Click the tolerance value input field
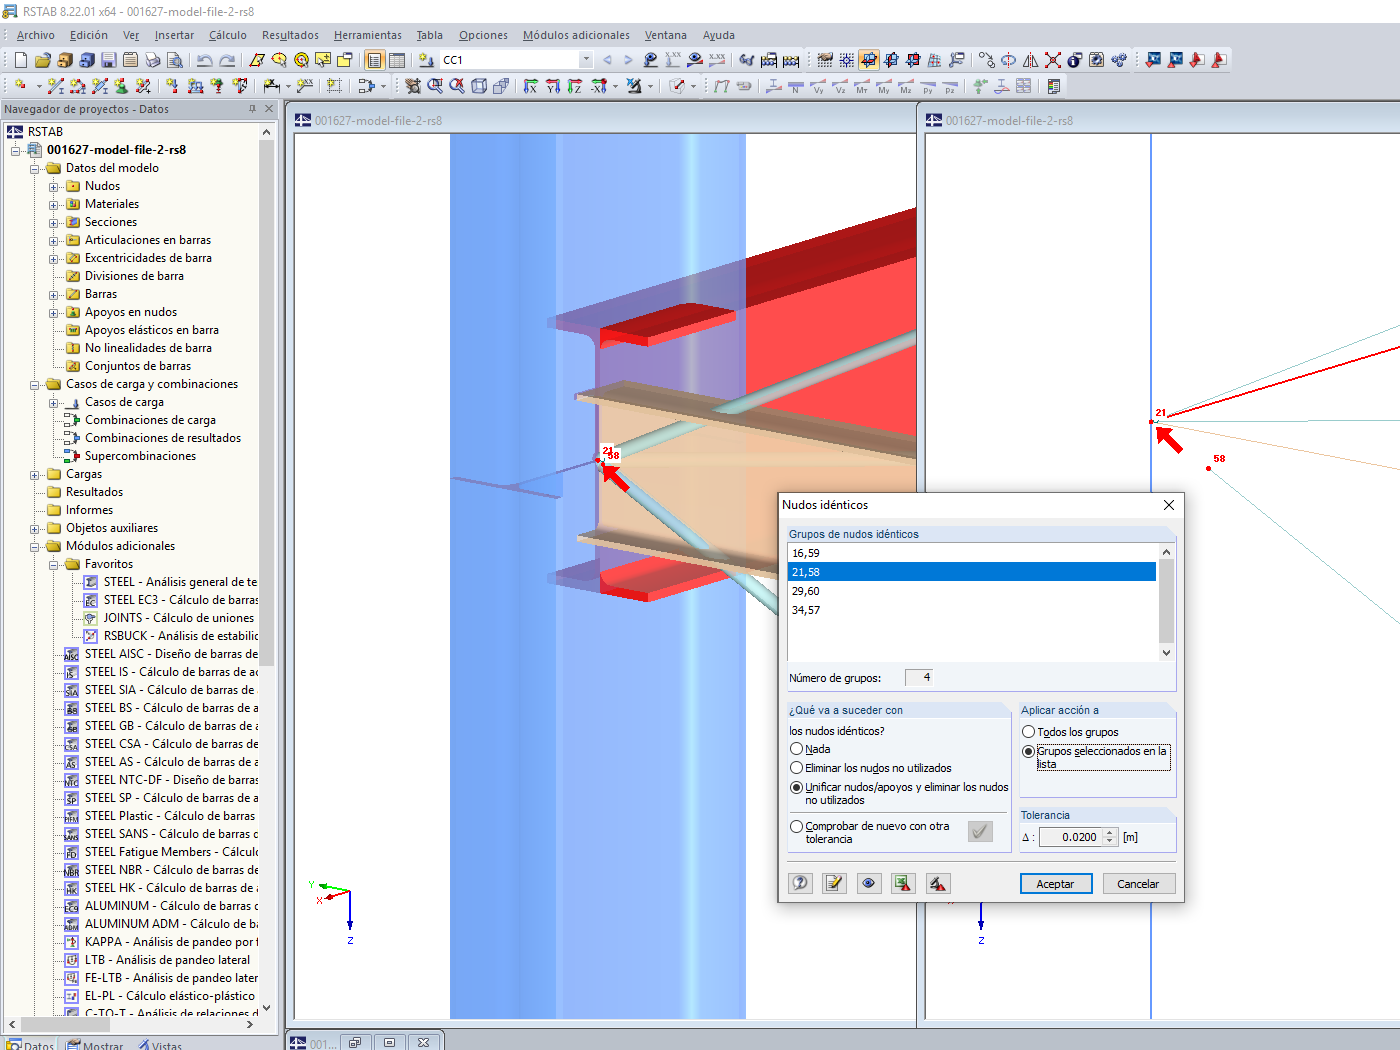Image resolution: width=1400 pixels, height=1050 pixels. tap(1070, 837)
